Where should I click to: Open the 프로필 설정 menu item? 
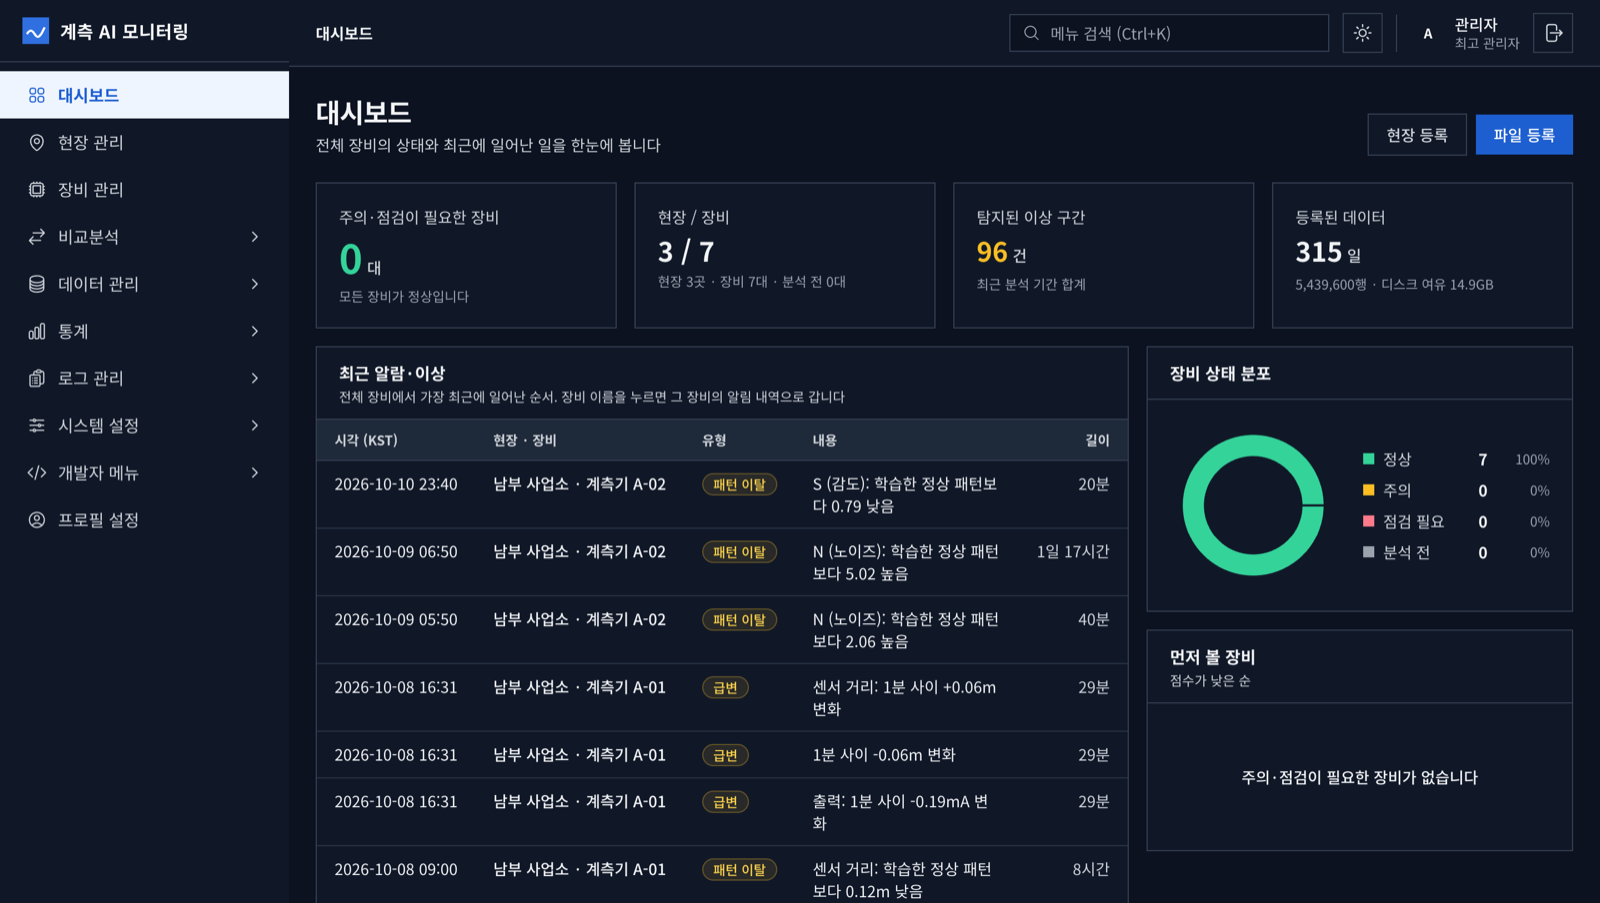pyautogui.click(x=144, y=520)
